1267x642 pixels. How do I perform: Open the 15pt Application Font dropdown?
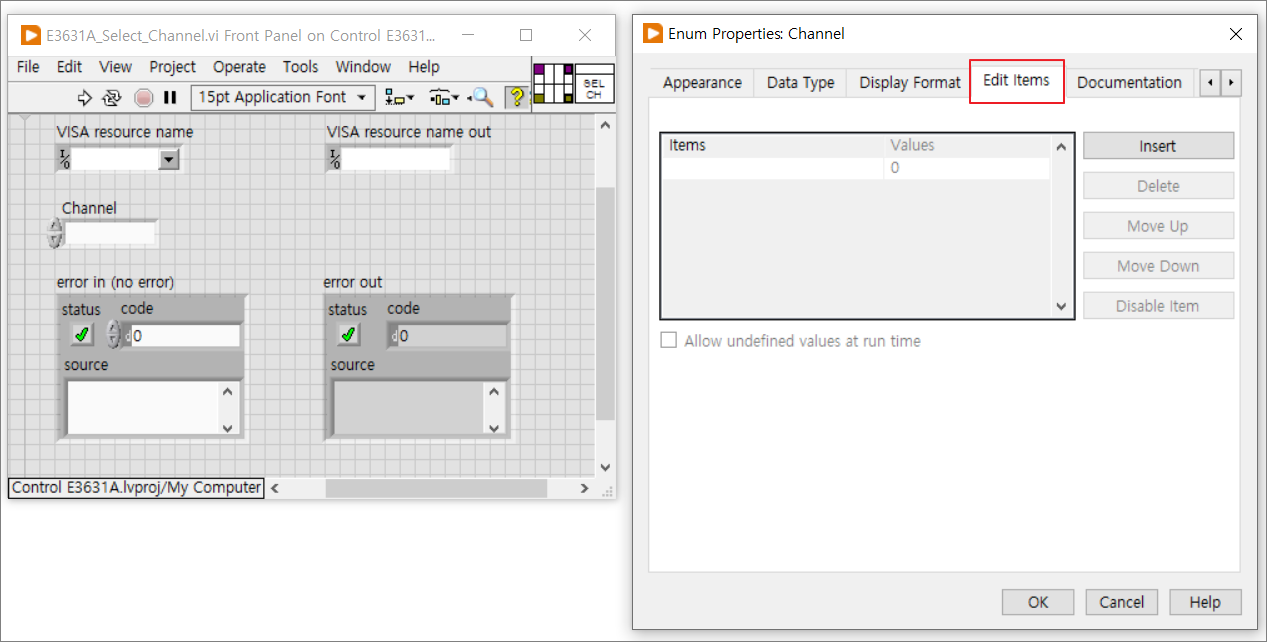[x=283, y=97]
